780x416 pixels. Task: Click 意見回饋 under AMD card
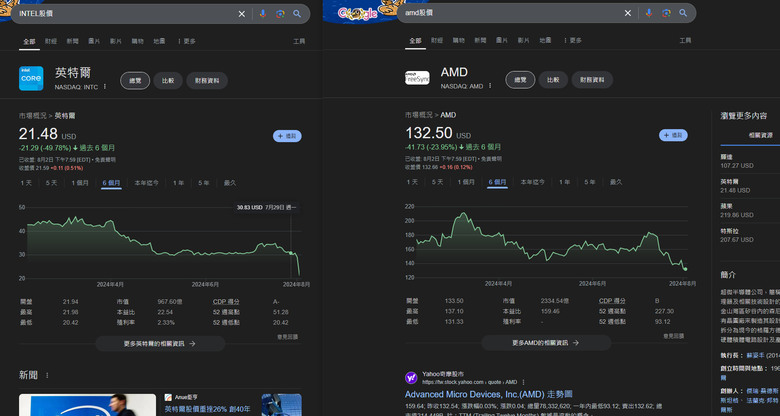[674, 336]
